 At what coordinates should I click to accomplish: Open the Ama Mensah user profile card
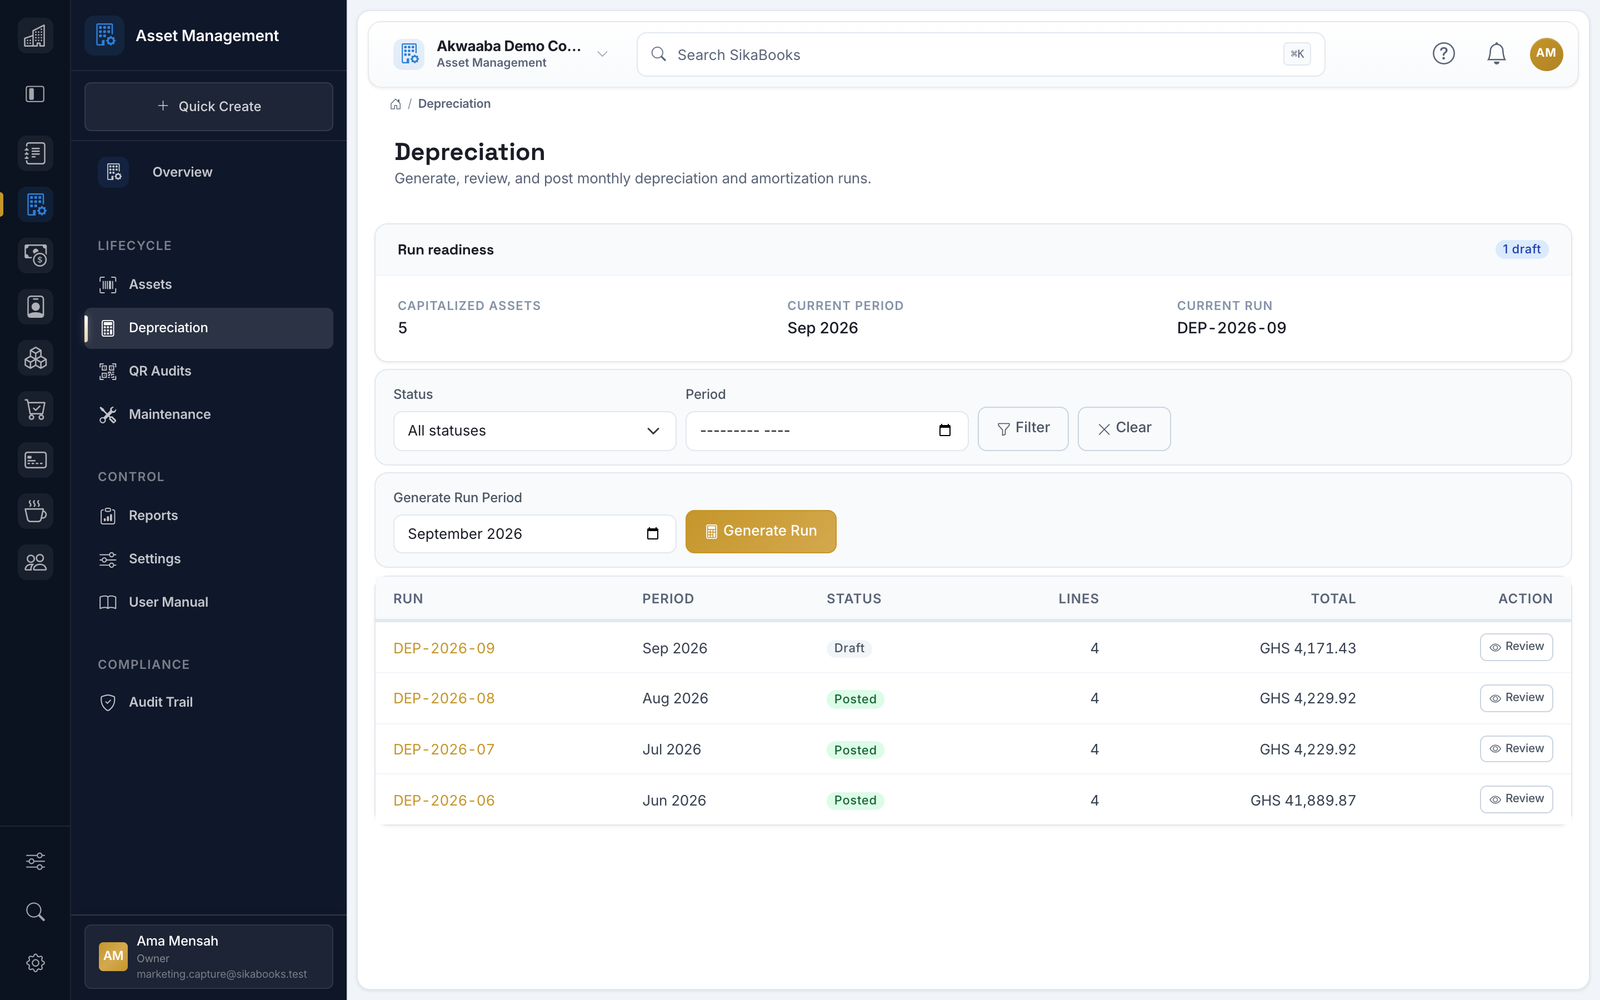pyautogui.click(x=209, y=957)
